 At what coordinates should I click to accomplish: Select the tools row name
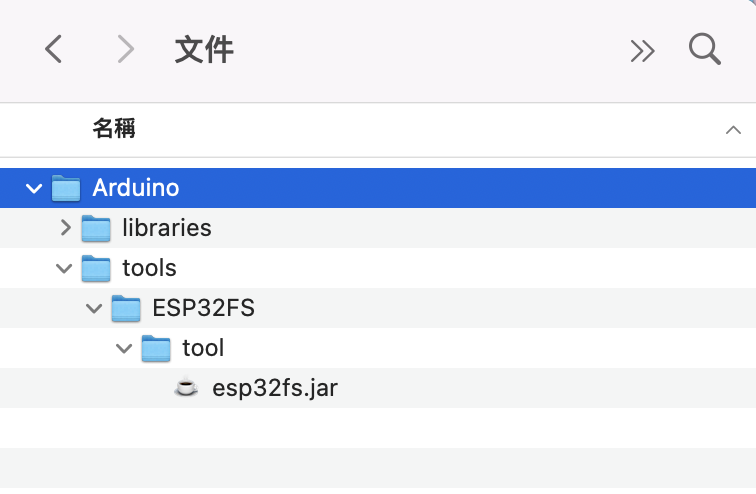click(149, 268)
